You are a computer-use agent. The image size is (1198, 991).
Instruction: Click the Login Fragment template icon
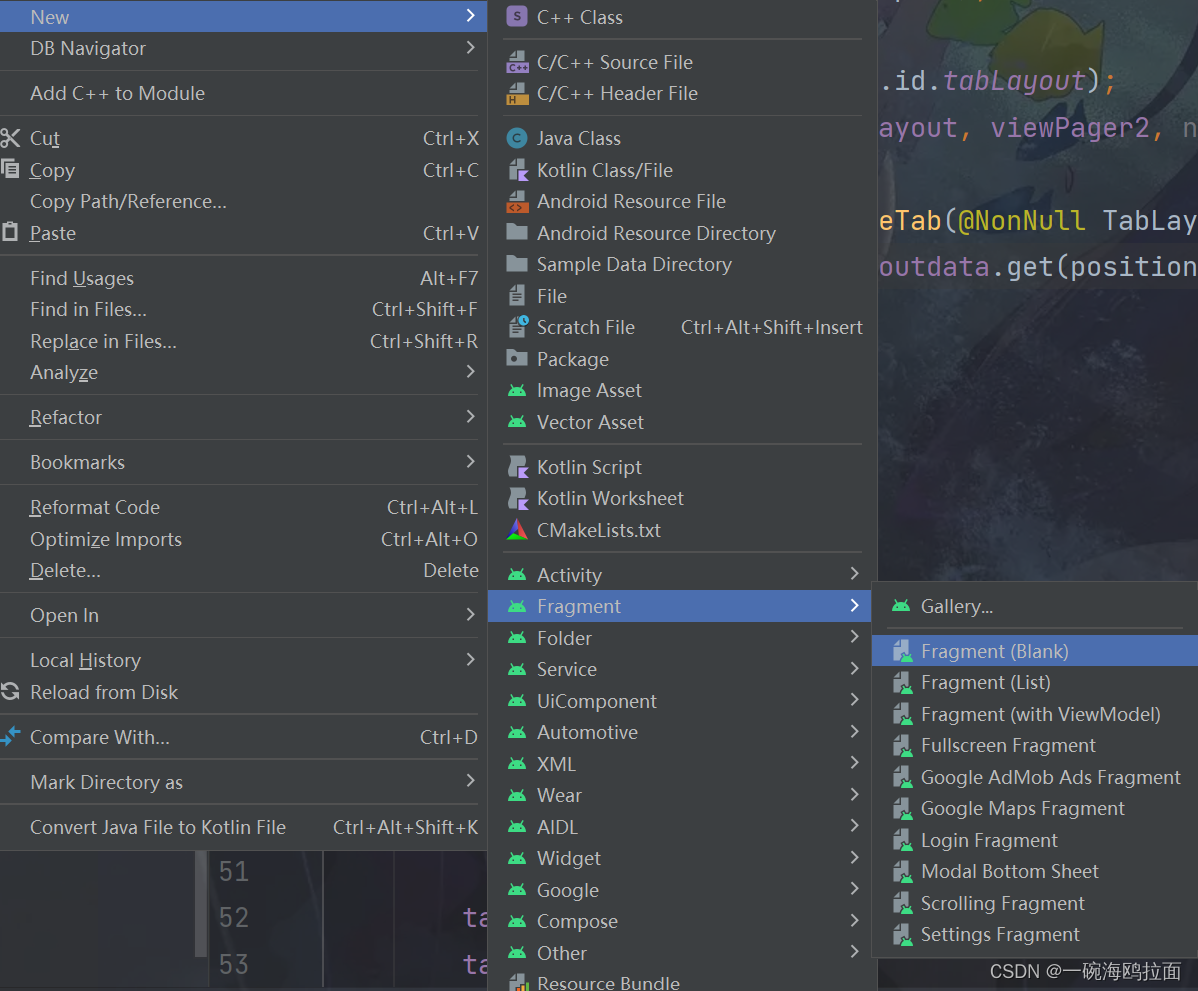coord(902,840)
